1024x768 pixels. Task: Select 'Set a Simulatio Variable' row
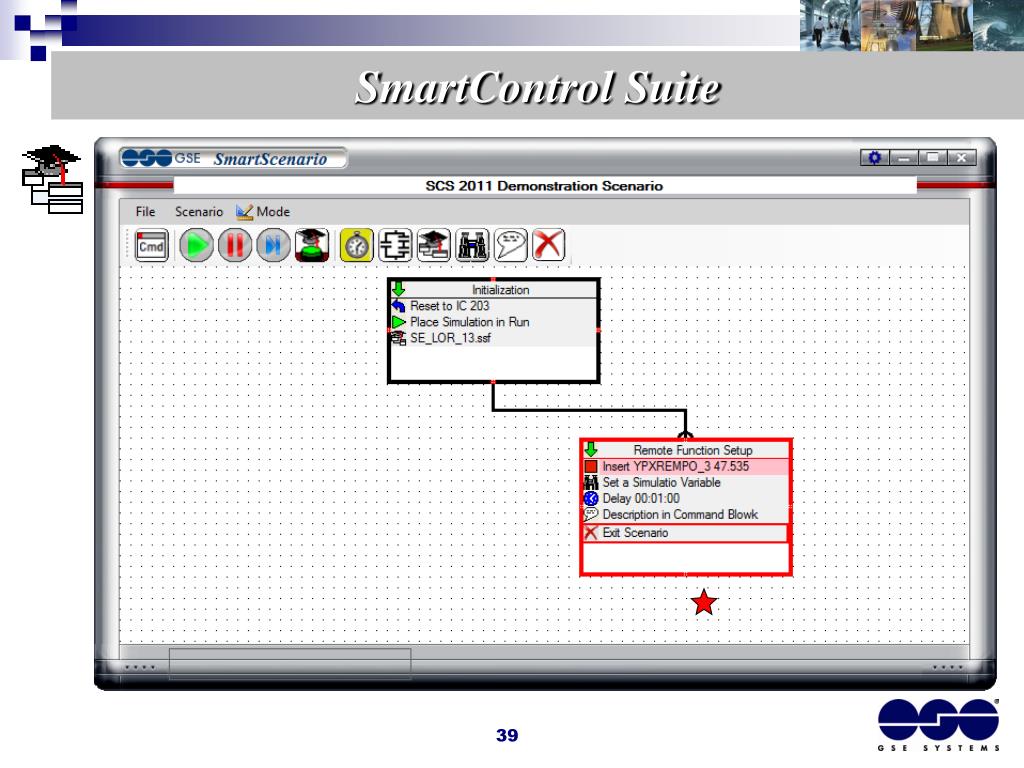click(686, 483)
